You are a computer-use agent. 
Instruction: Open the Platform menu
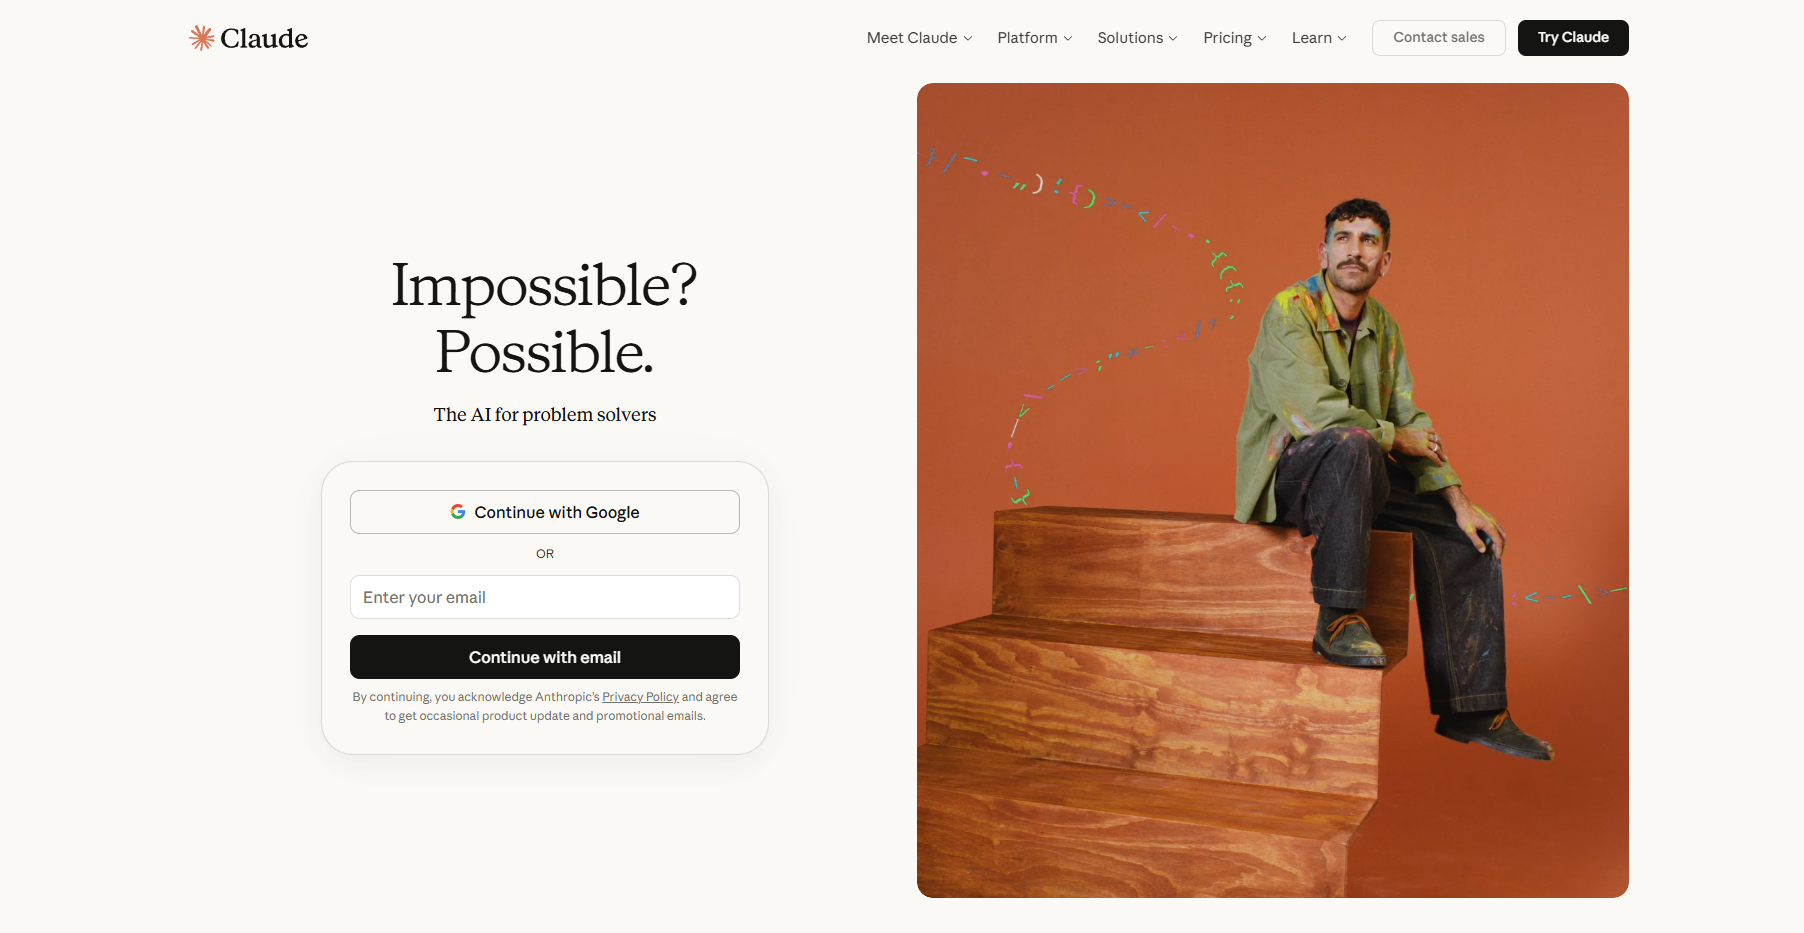1035,38
